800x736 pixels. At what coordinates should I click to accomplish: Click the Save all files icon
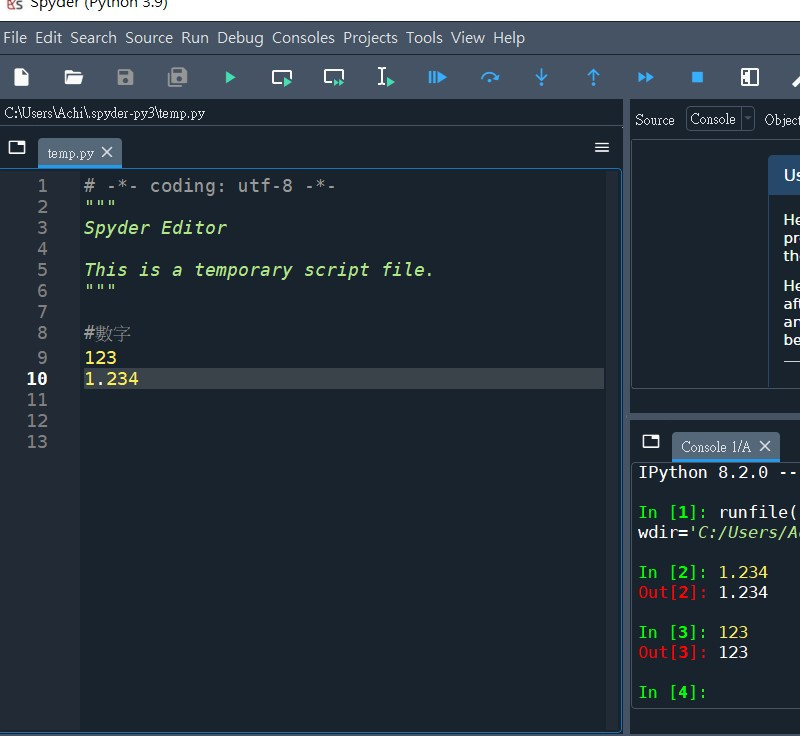coord(178,77)
